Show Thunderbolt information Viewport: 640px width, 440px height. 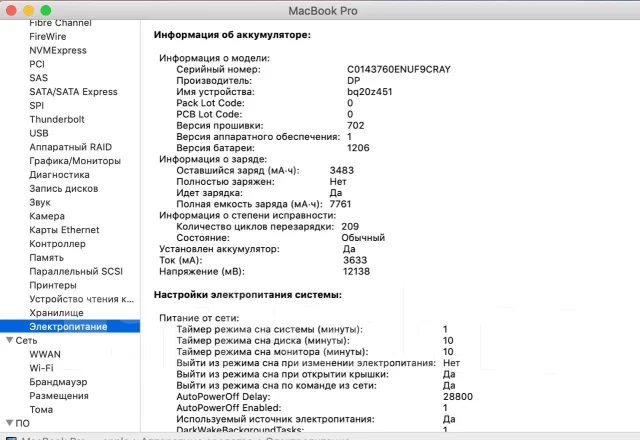pyautogui.click(x=57, y=120)
